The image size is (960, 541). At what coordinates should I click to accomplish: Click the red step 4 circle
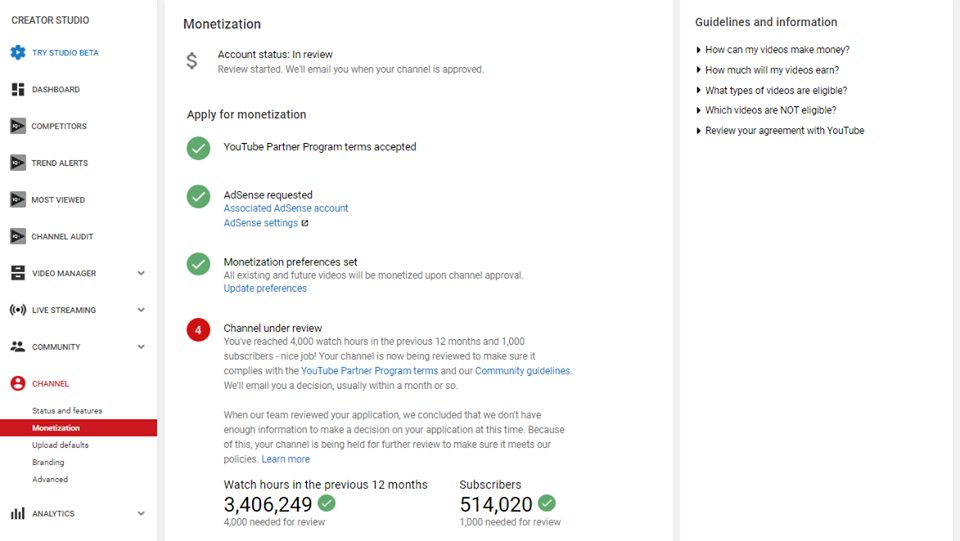click(198, 330)
